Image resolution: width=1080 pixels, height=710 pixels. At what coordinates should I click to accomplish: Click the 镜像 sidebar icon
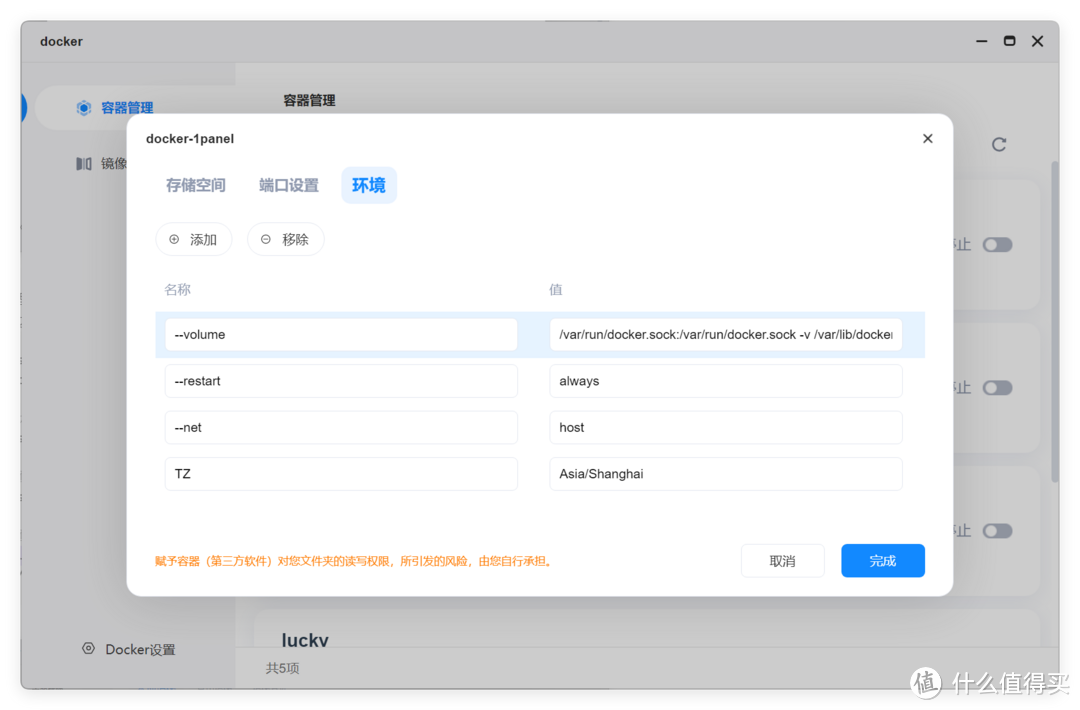83,164
